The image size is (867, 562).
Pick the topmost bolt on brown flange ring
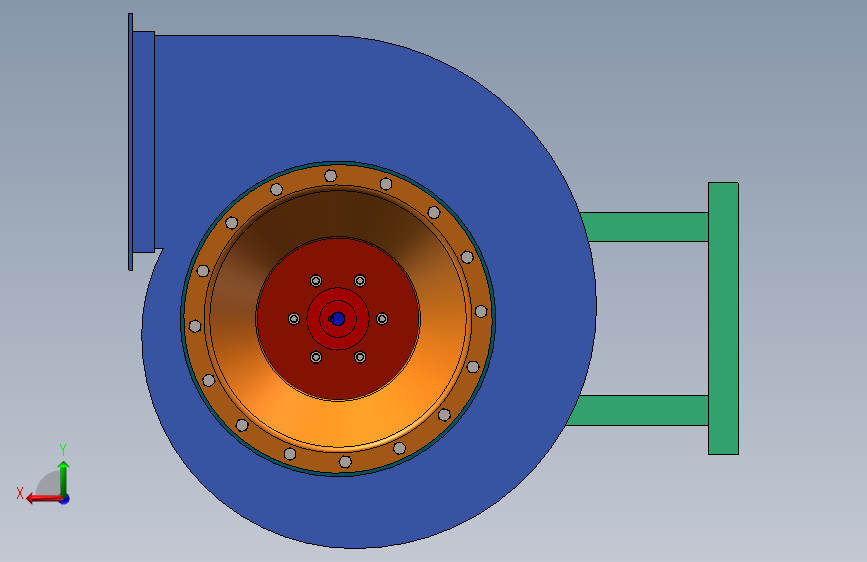pos(331,176)
